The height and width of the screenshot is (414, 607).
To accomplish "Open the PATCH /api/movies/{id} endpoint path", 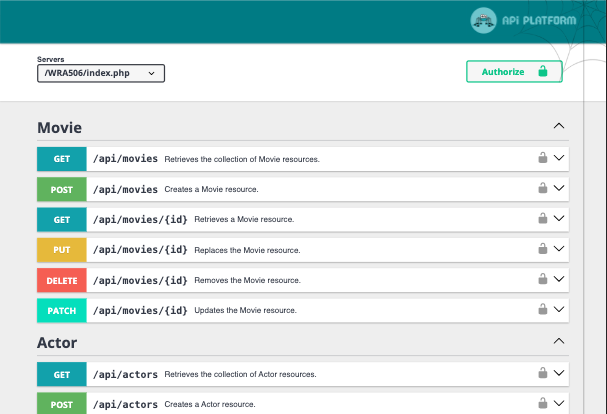I will 140,310.
